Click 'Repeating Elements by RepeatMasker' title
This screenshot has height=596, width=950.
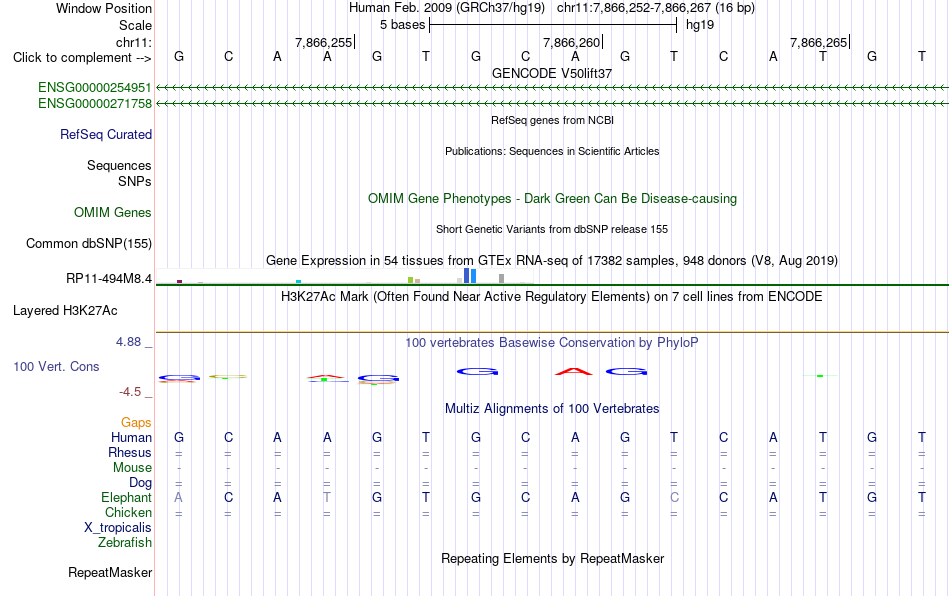point(552,558)
